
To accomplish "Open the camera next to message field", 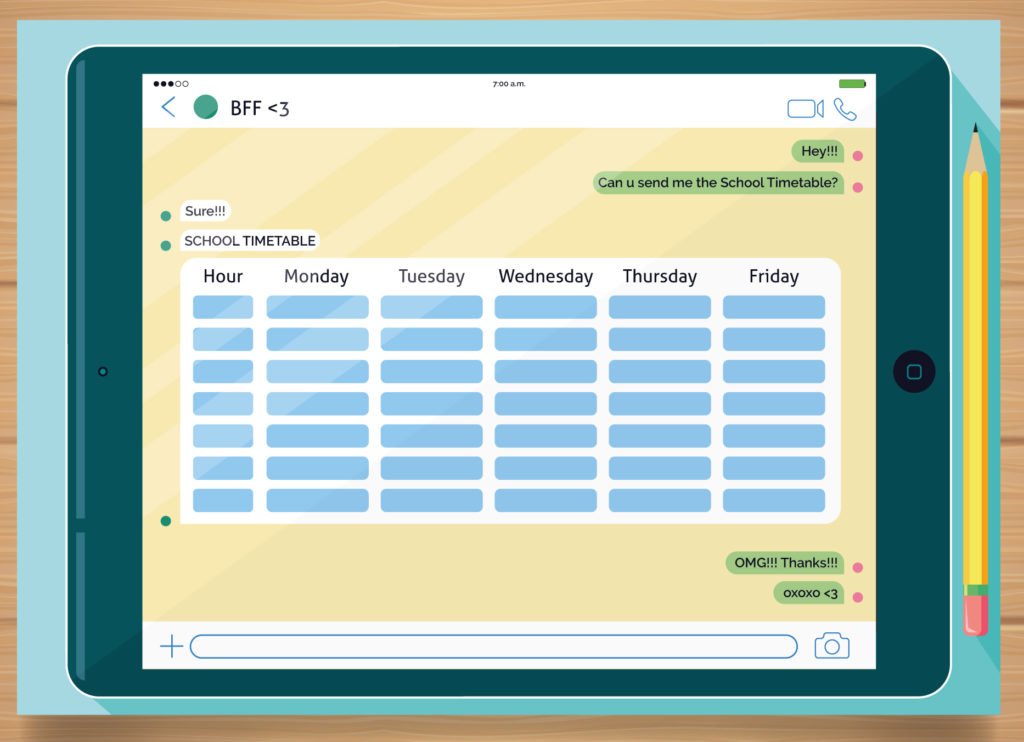I will tap(833, 646).
